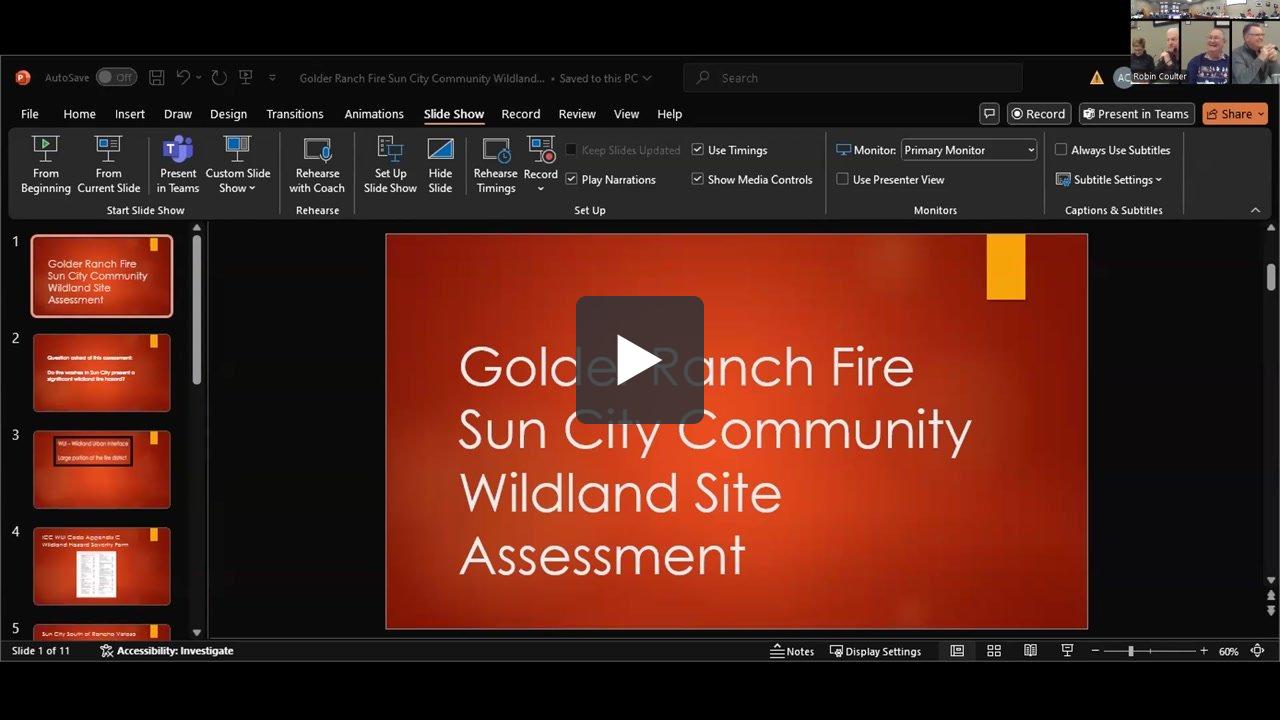1280x720 pixels.
Task: Collapse the ribbon chevron
Action: [1256, 210]
